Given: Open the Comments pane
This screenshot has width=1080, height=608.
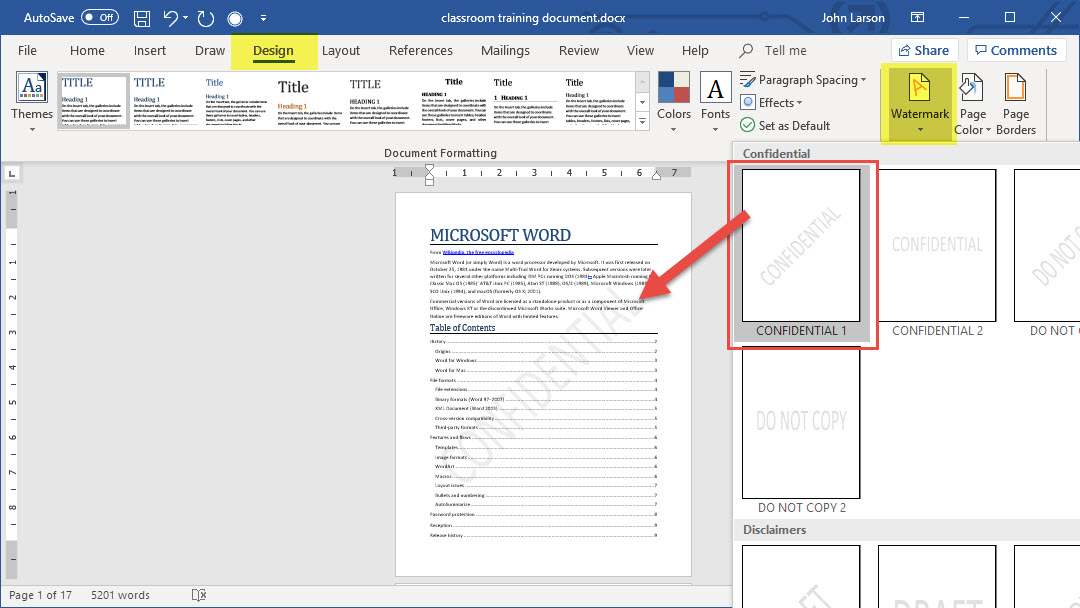Looking at the screenshot, I should [1014, 50].
